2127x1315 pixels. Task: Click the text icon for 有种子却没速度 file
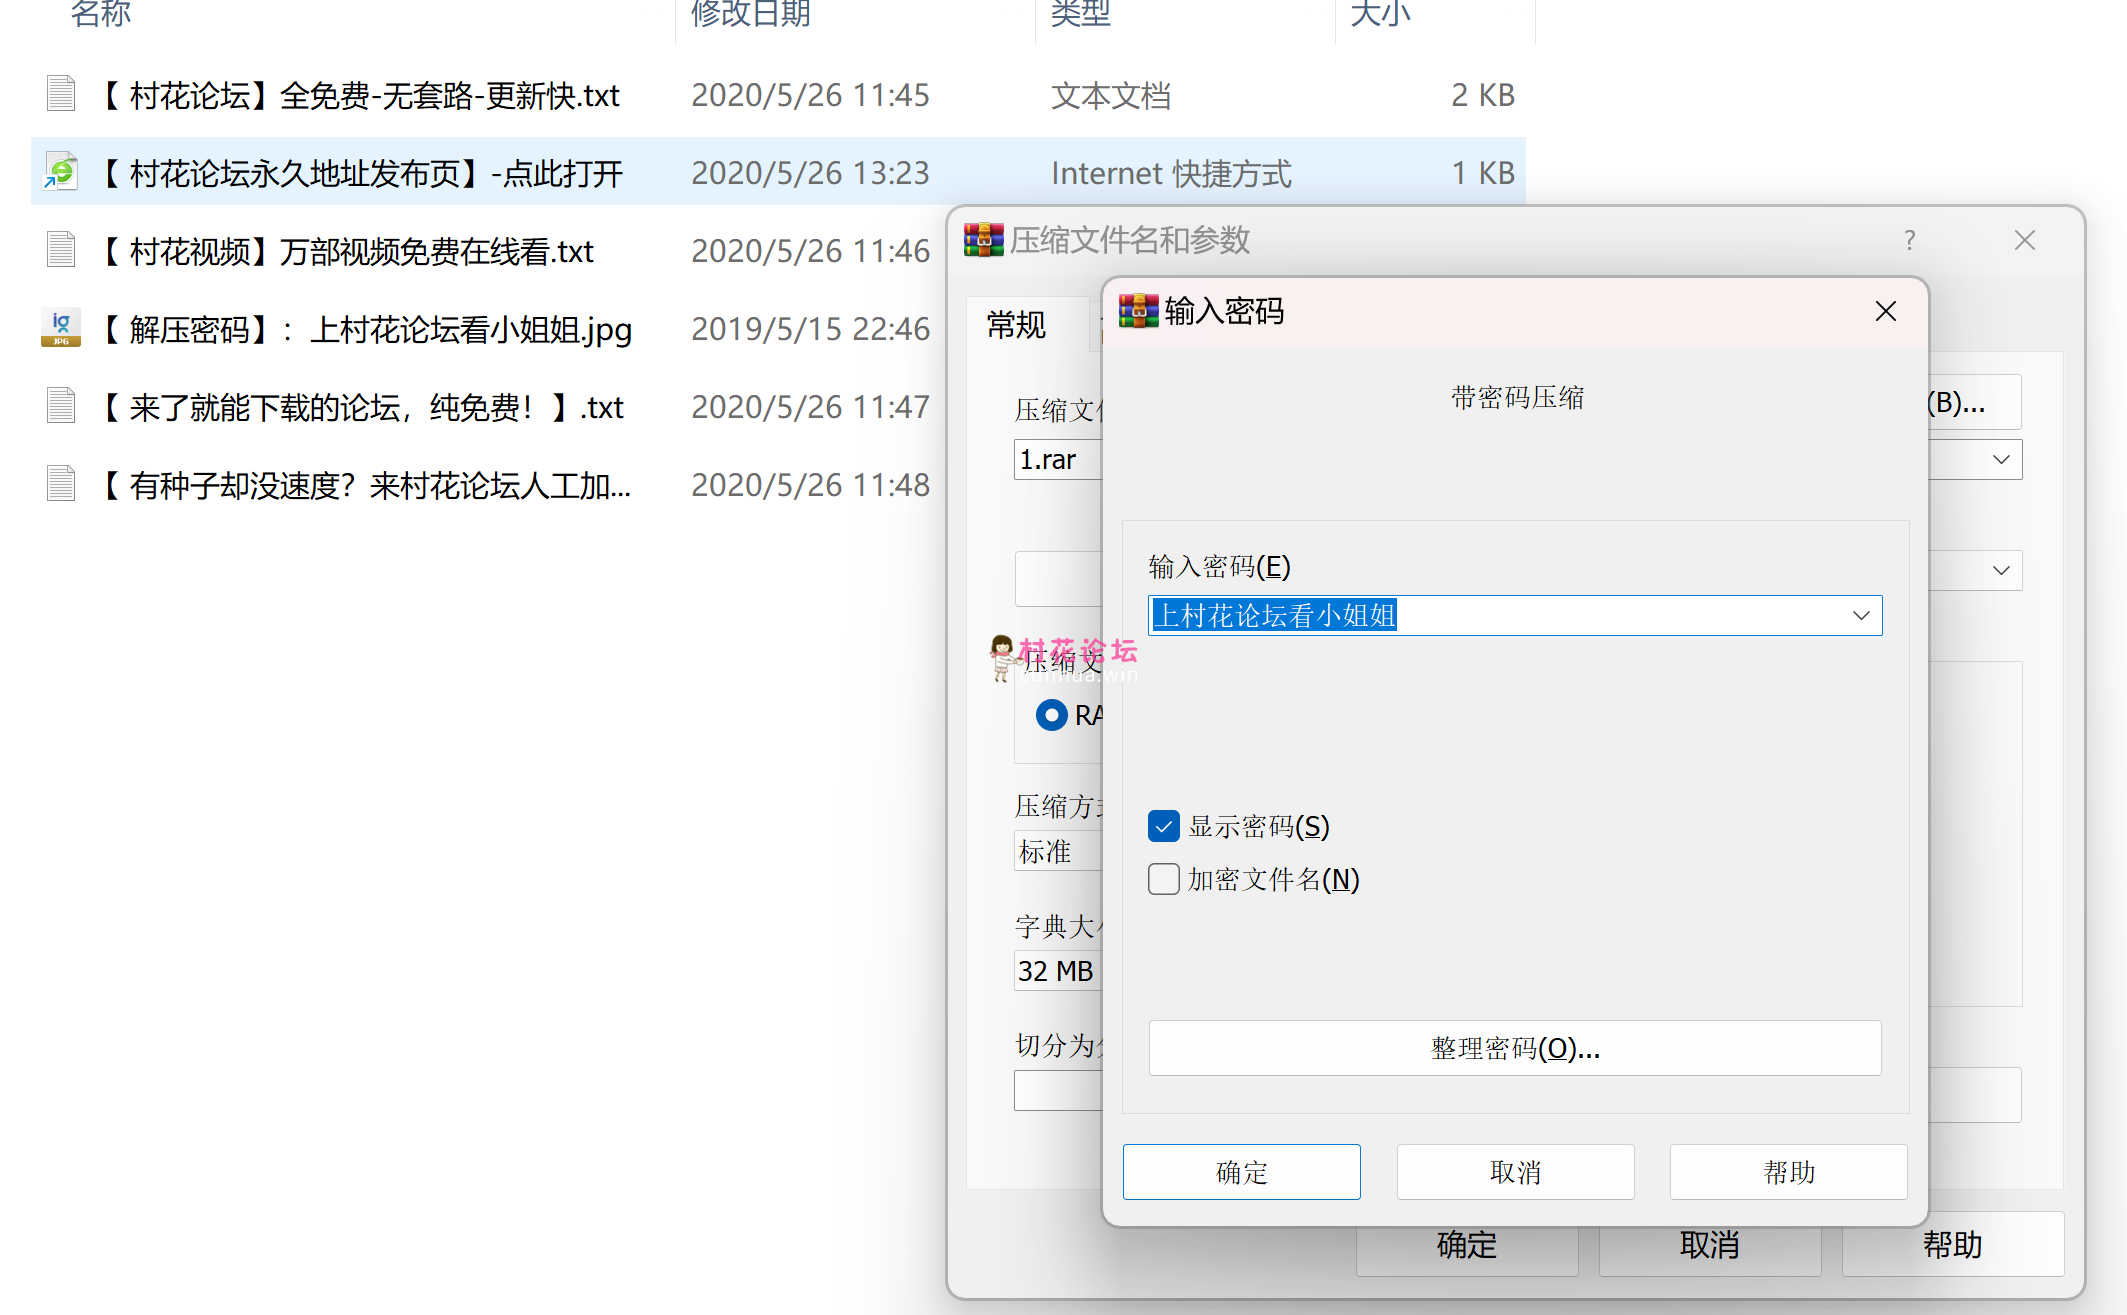point(61,484)
